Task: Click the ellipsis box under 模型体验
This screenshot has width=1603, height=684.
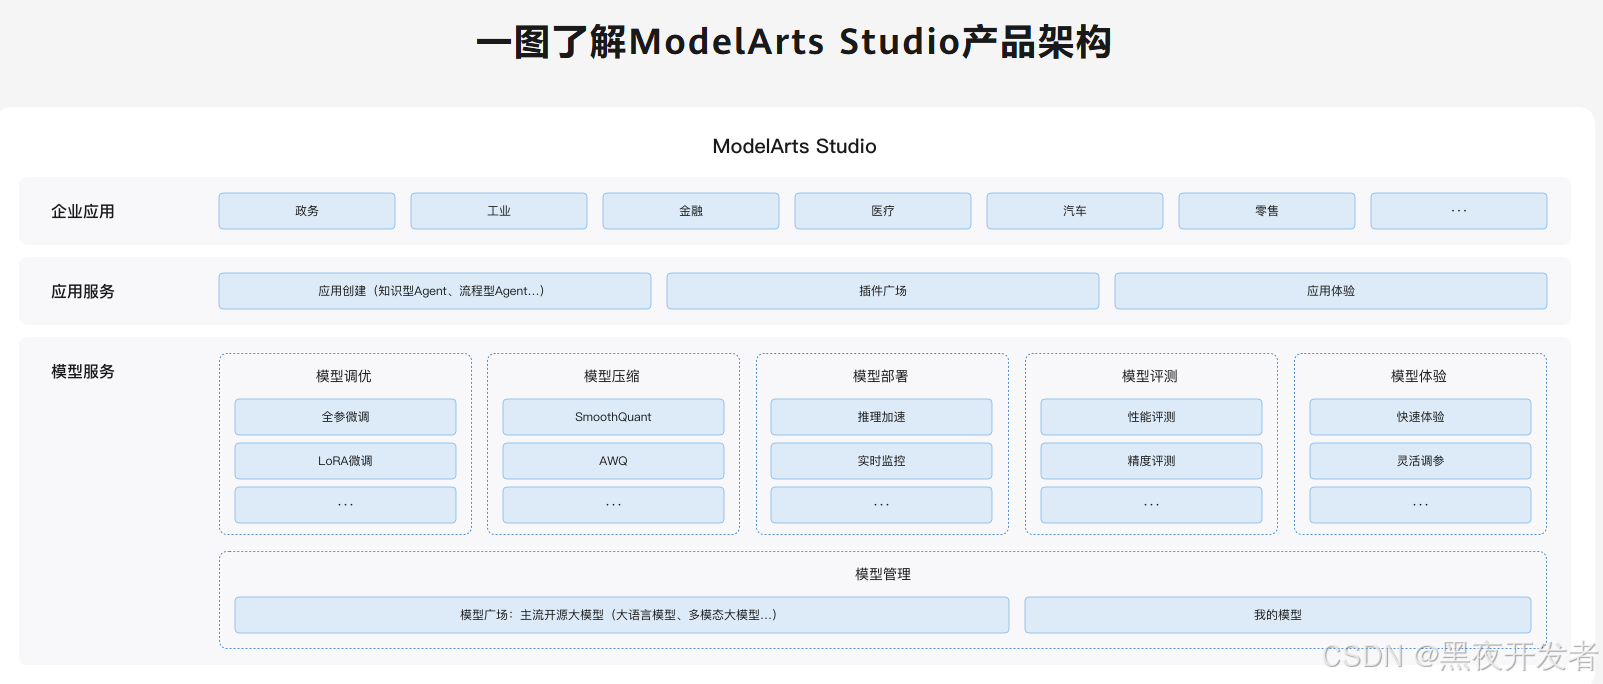Action: pyautogui.click(x=1420, y=505)
